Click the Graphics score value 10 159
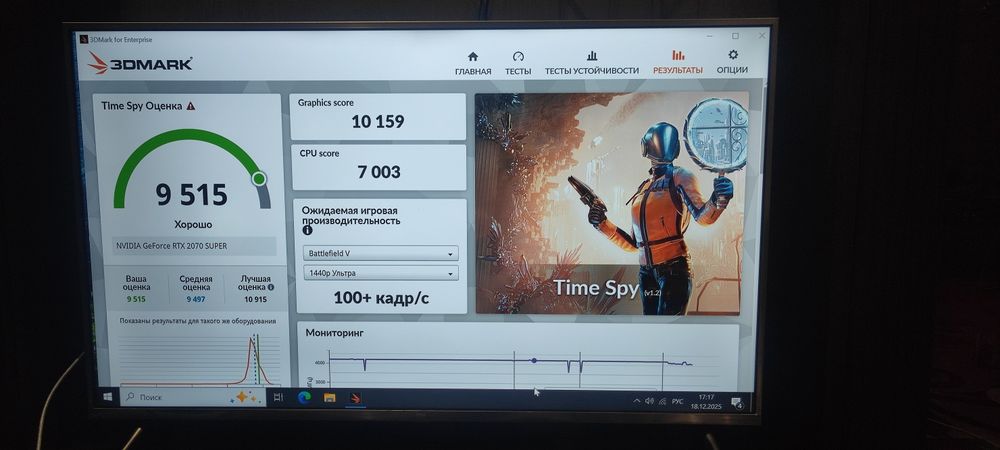1000x450 pixels. [378, 121]
